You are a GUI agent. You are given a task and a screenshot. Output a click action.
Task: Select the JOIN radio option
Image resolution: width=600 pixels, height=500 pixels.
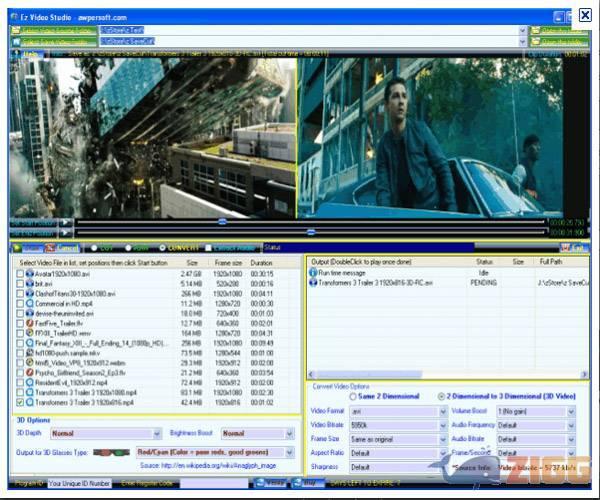pos(128,248)
